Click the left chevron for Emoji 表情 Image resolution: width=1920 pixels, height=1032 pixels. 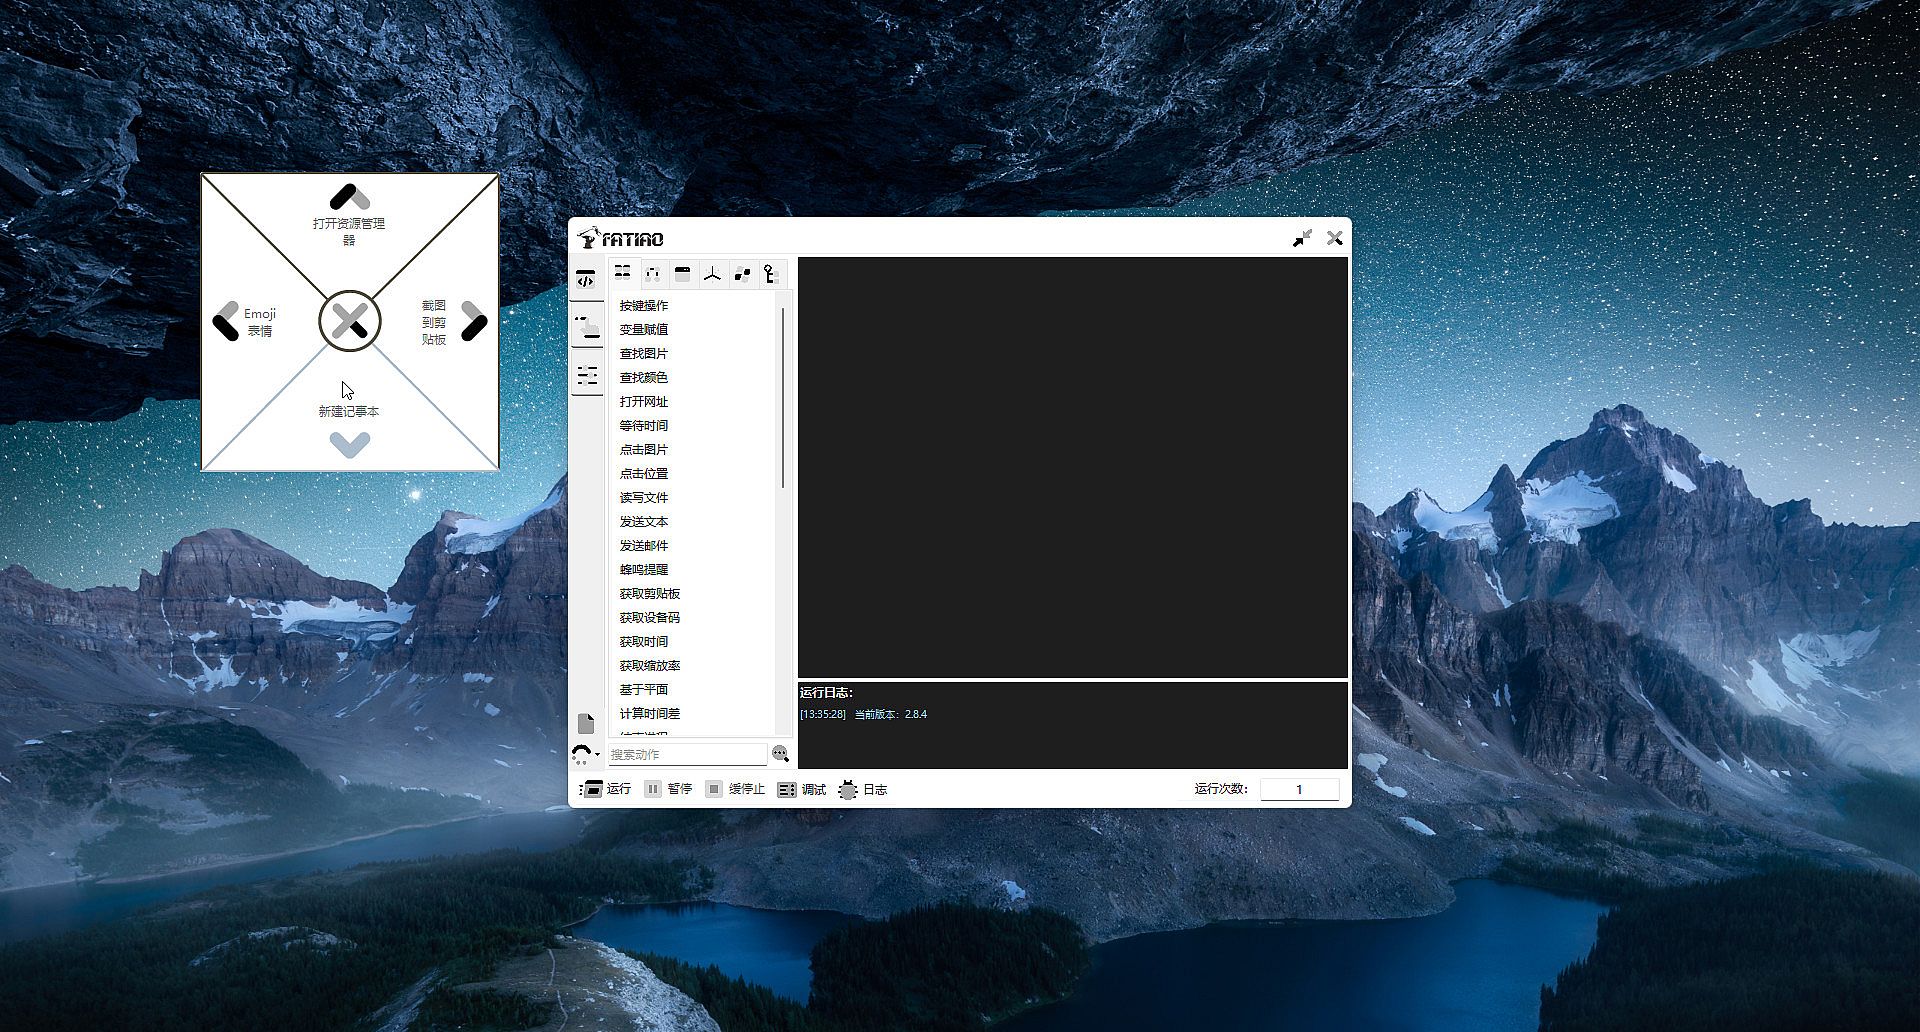[226, 321]
